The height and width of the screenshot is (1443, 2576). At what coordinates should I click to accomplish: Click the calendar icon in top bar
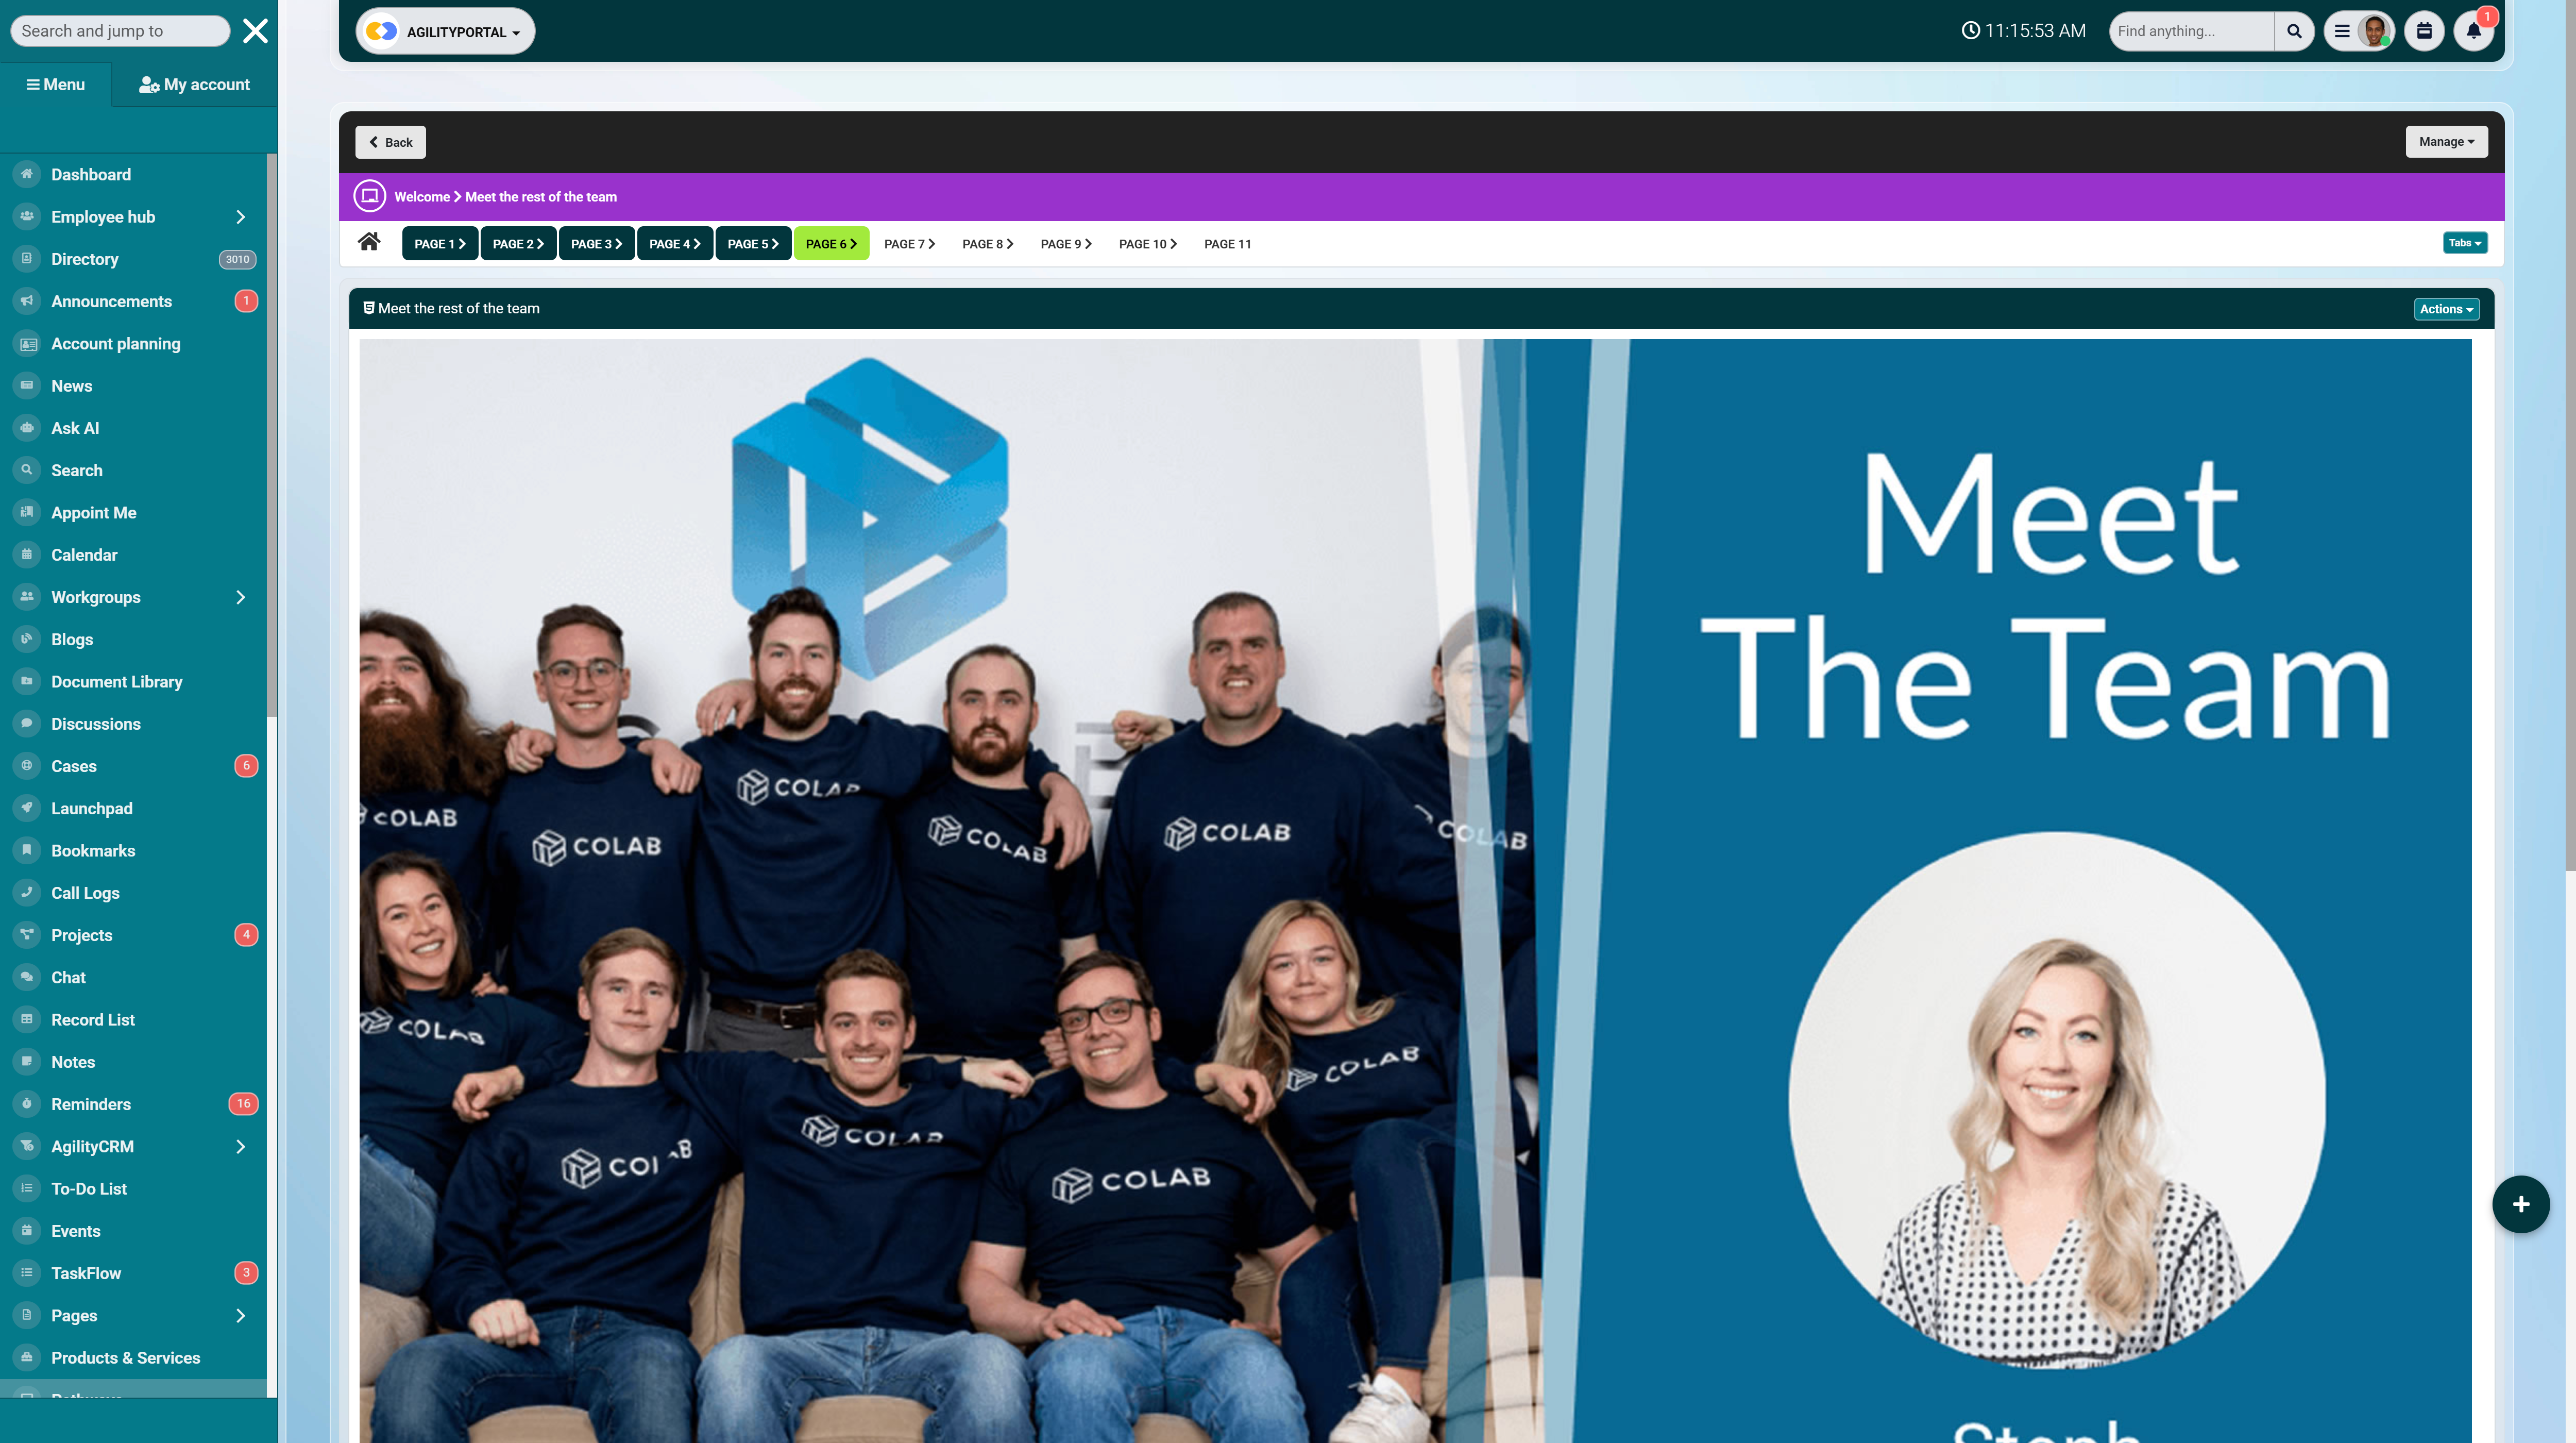(2424, 31)
